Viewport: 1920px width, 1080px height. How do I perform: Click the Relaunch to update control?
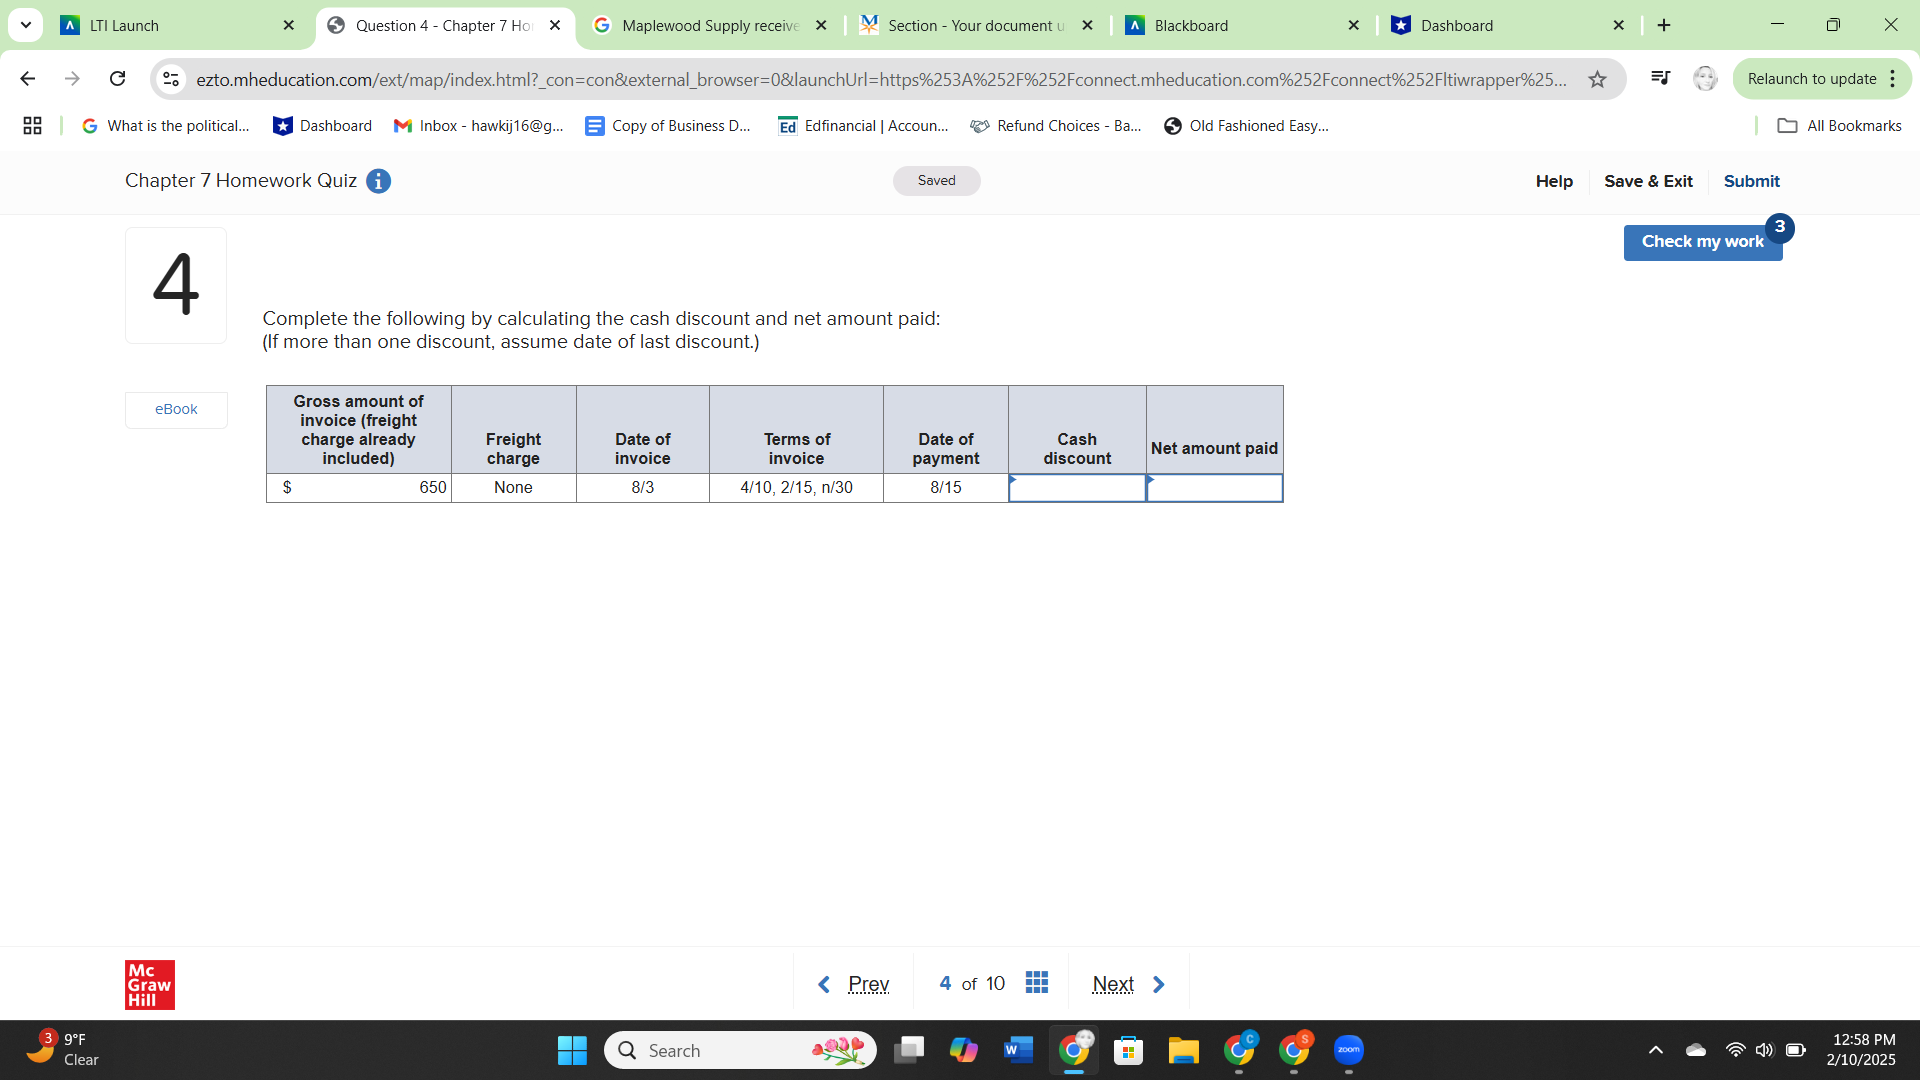(x=1812, y=78)
